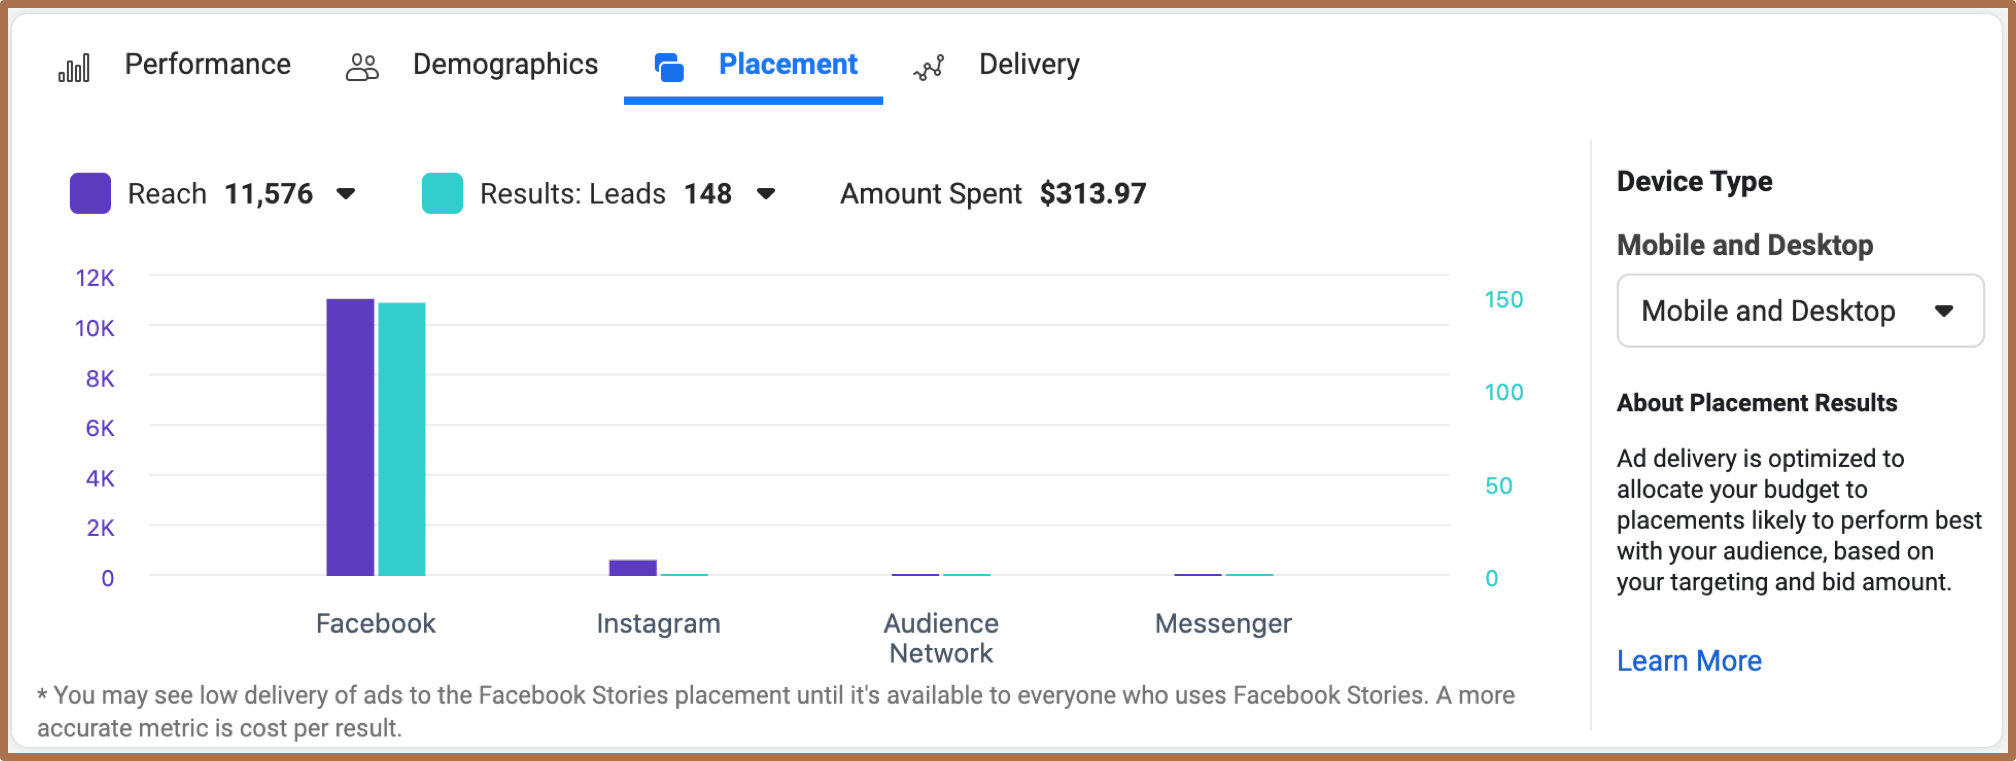Click the teal Results Leads swatch

tap(442, 193)
